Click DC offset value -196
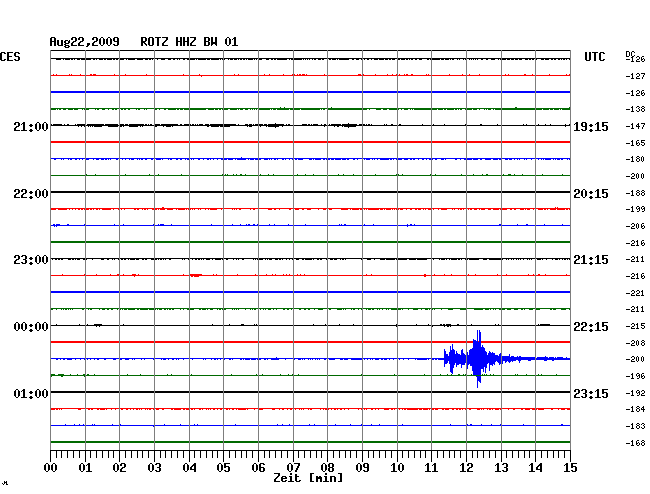The width and height of the screenshot is (650, 494). pyautogui.click(x=635, y=377)
